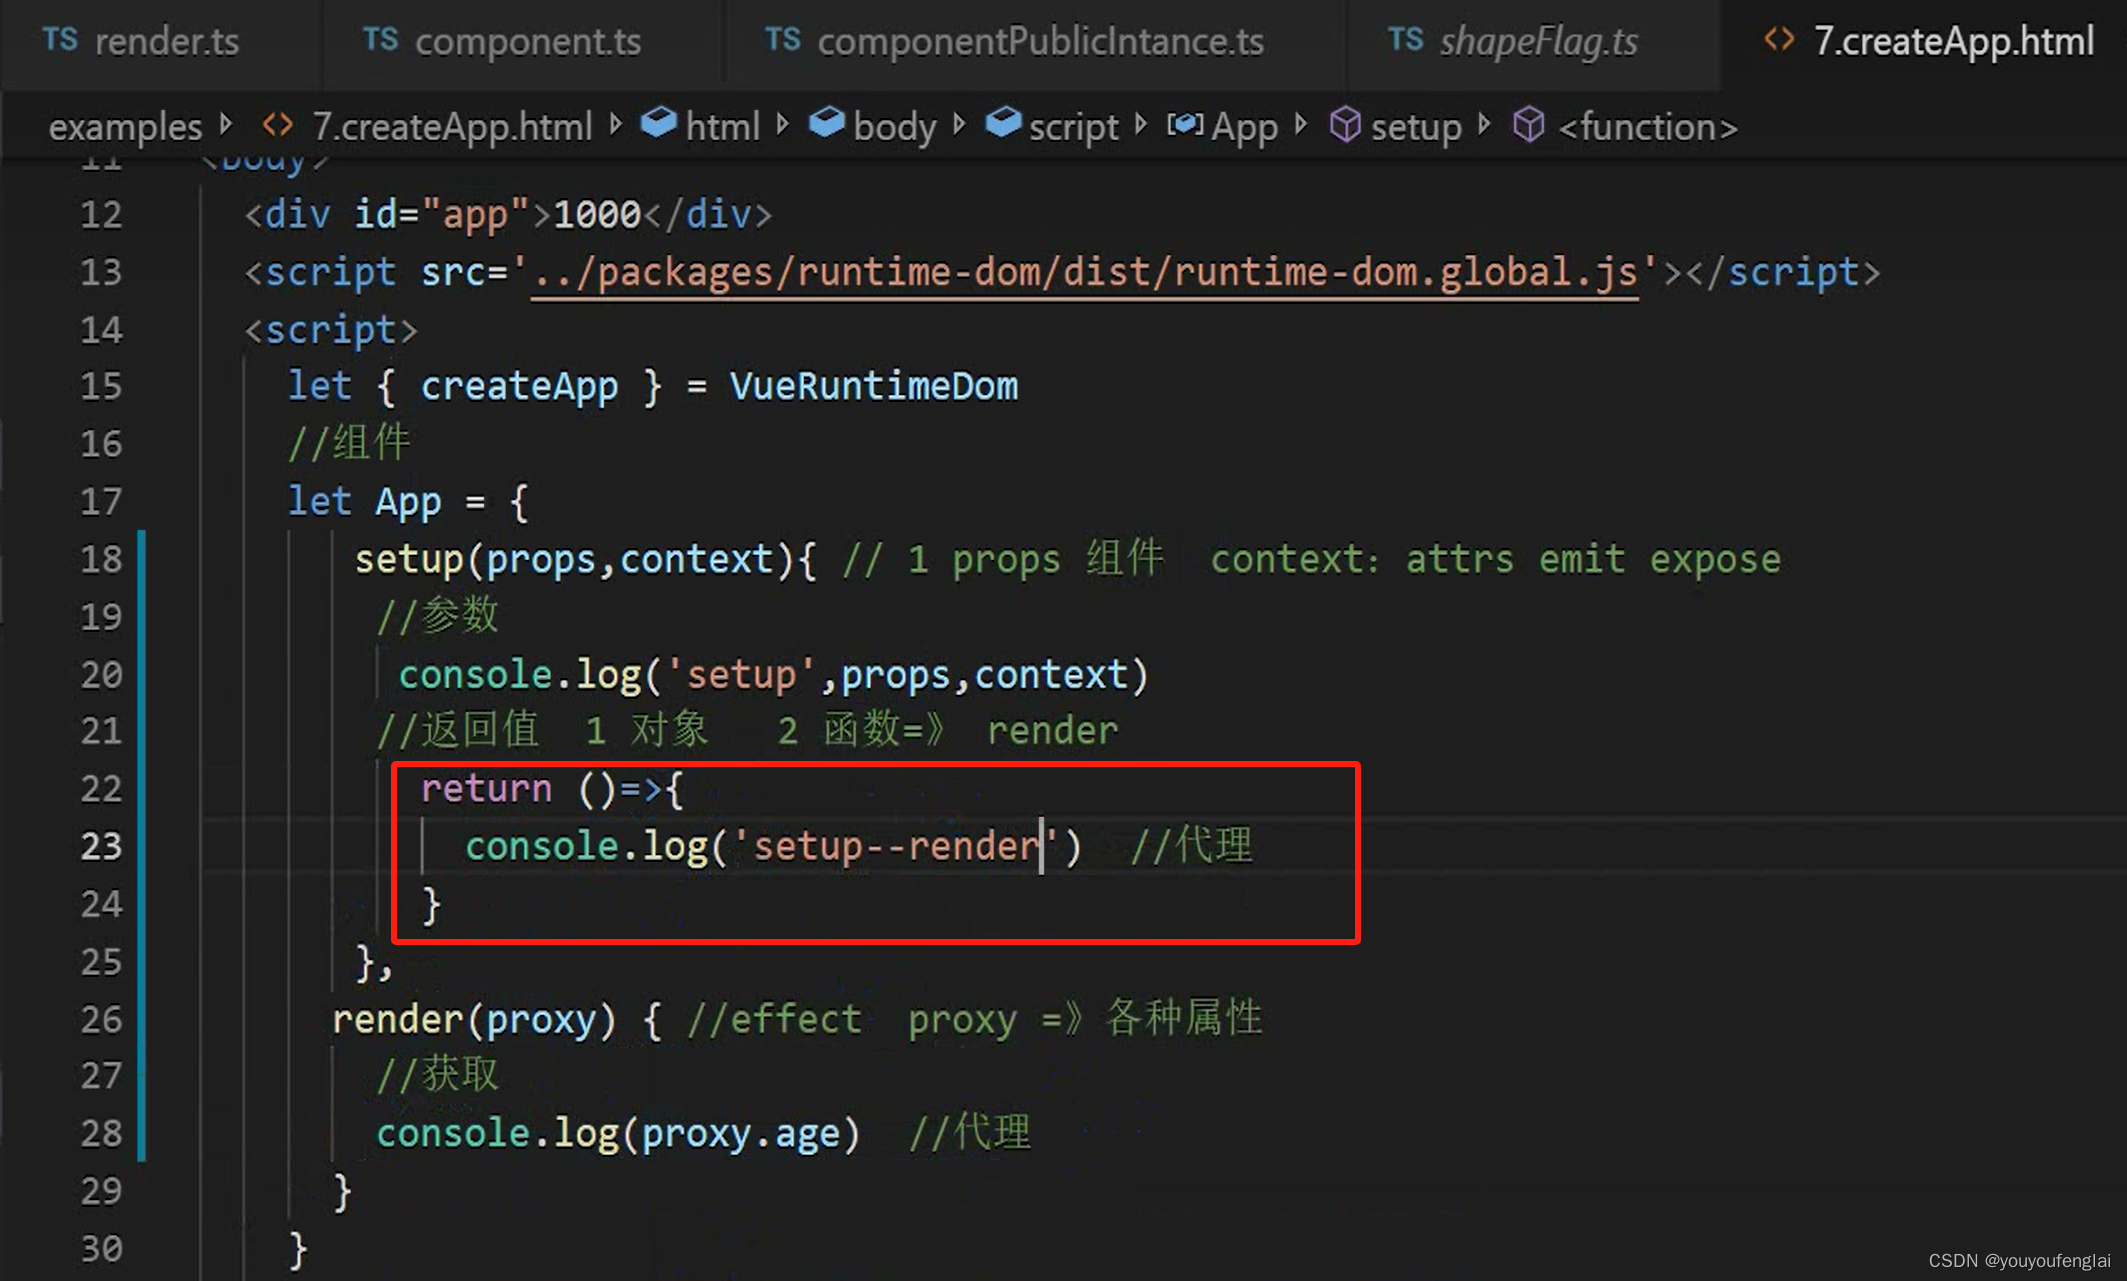Select the App breadcrumb segment

1244,127
